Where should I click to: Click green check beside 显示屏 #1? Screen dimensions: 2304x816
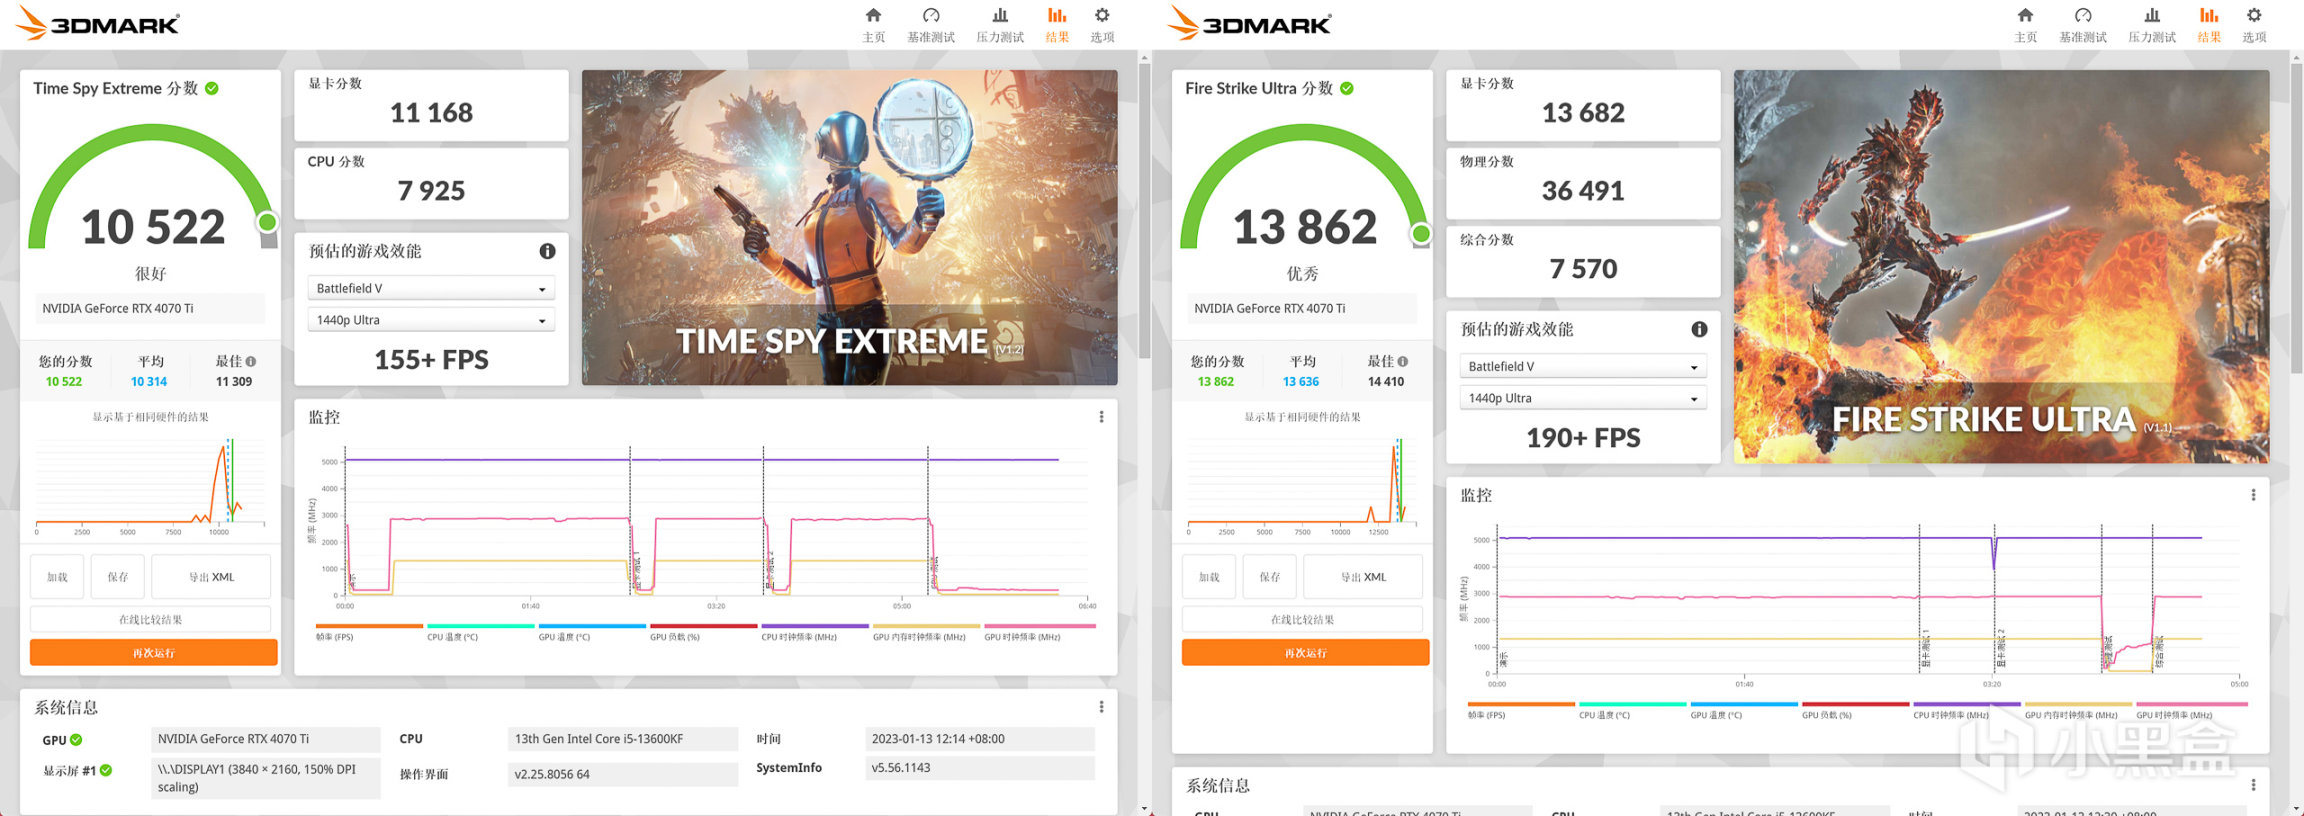(x=106, y=770)
